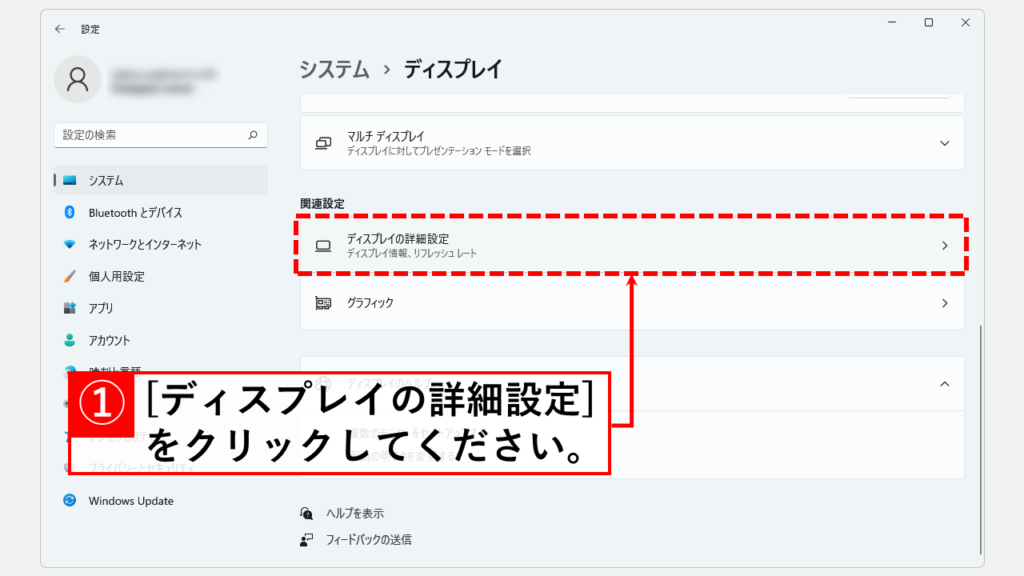The width and height of the screenshot is (1024, 576).
Task: Click the システム breadcrumb in page title
Action: tap(334, 70)
